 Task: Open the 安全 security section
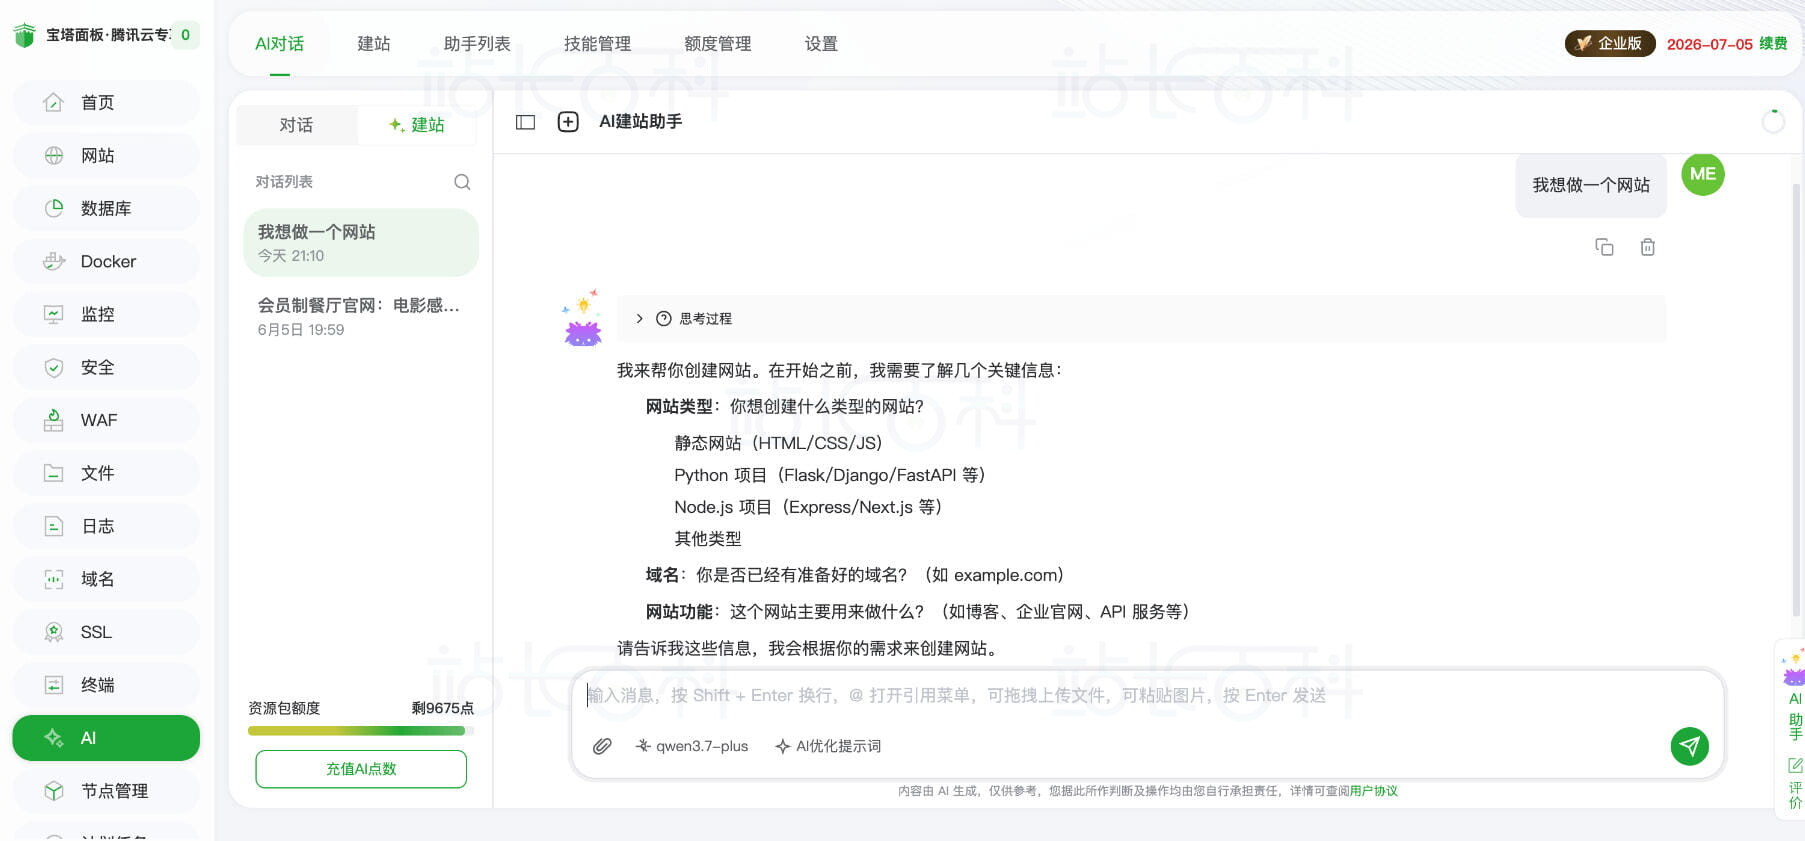(x=105, y=367)
